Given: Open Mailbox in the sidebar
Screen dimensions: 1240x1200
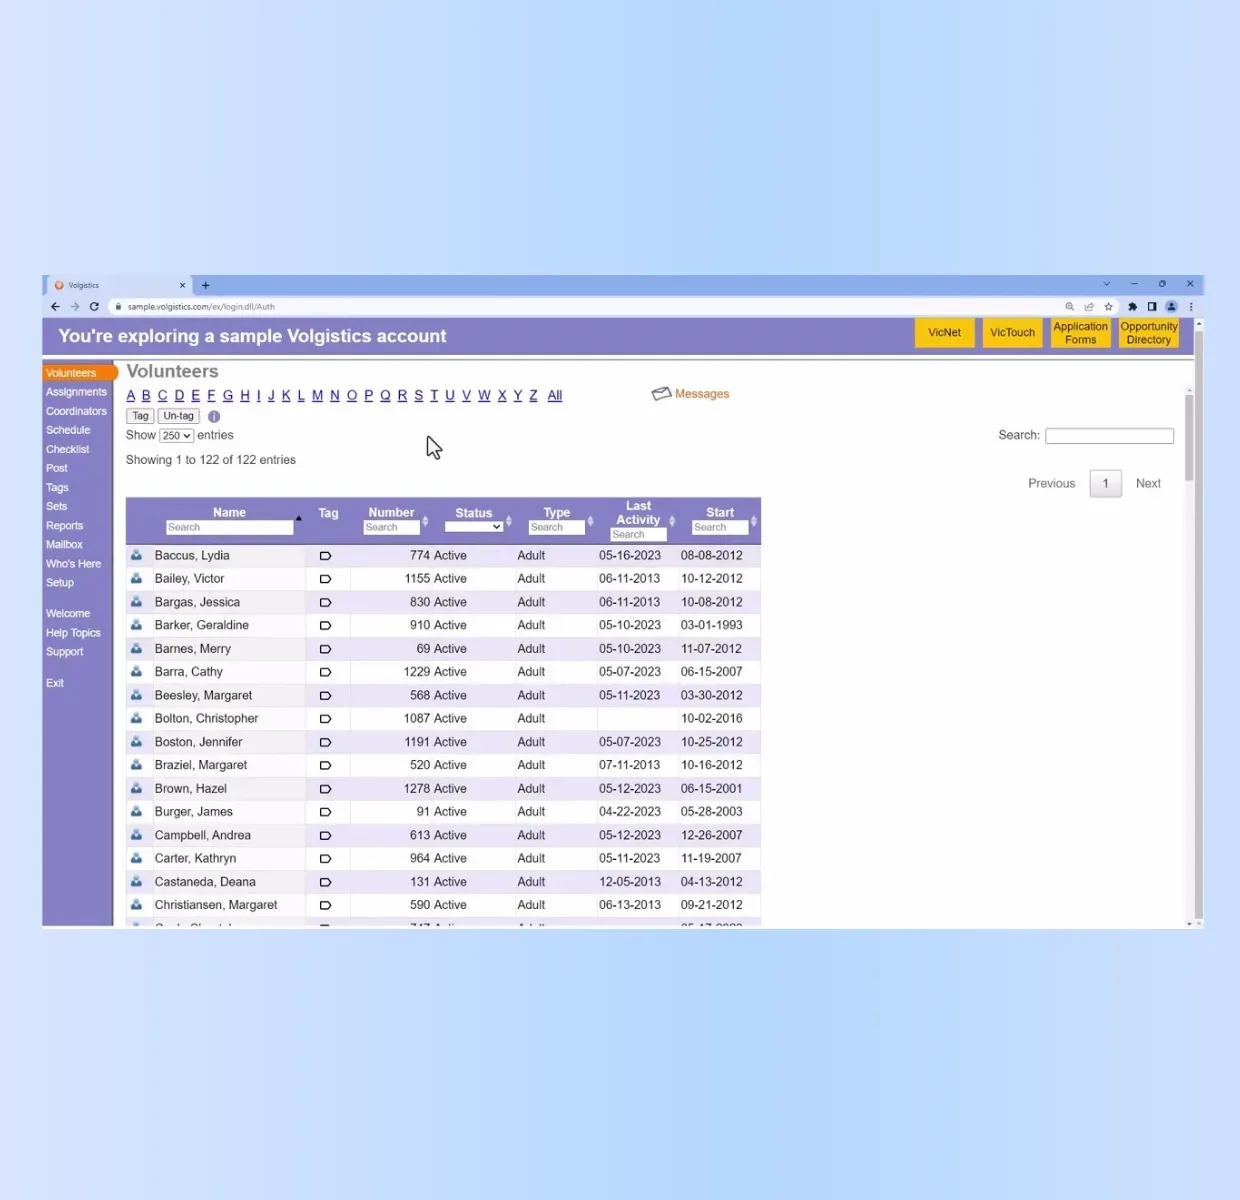Looking at the screenshot, I should [x=64, y=545].
